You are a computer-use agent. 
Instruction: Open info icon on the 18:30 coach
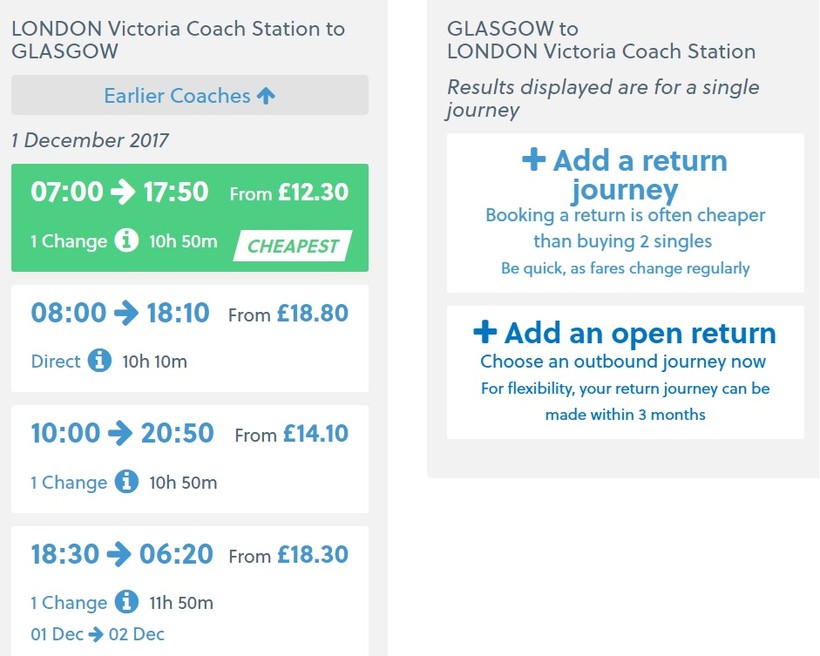point(126,602)
